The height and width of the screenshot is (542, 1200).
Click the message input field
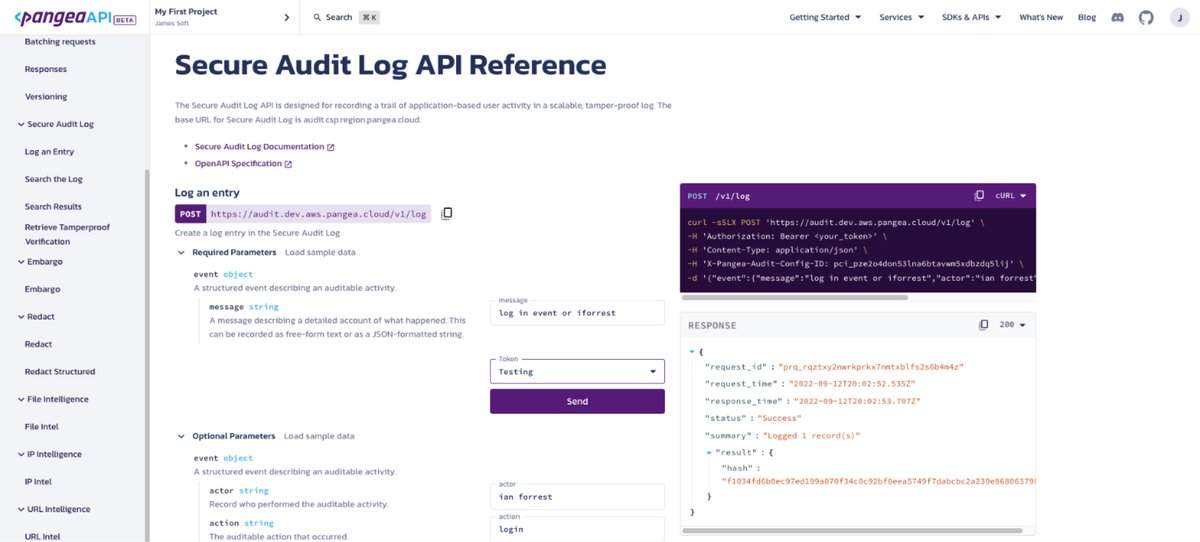tap(577, 312)
